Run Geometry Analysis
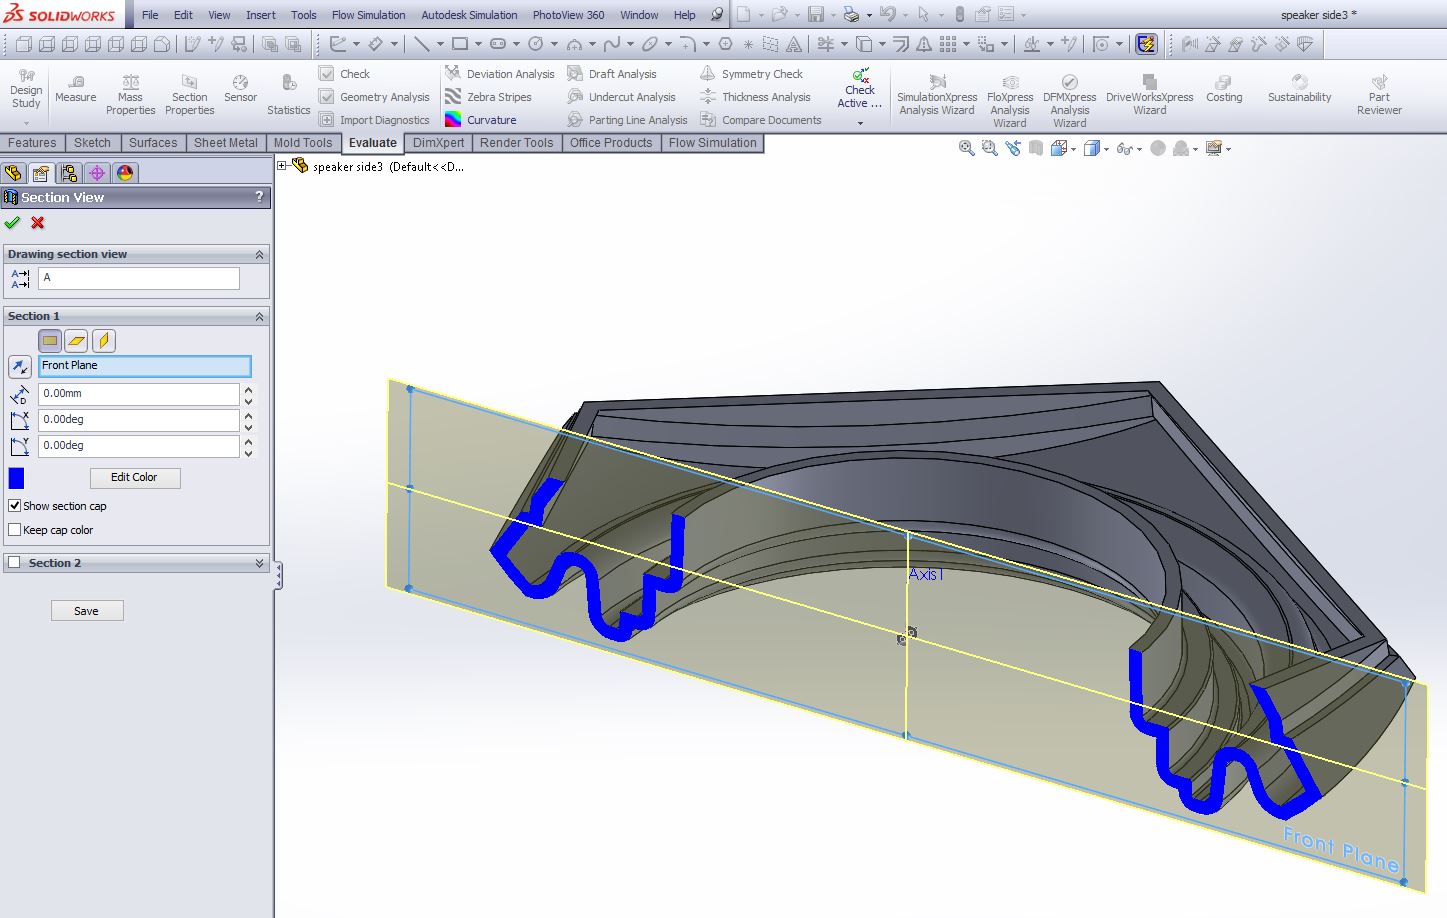The height and width of the screenshot is (918, 1447). point(374,97)
